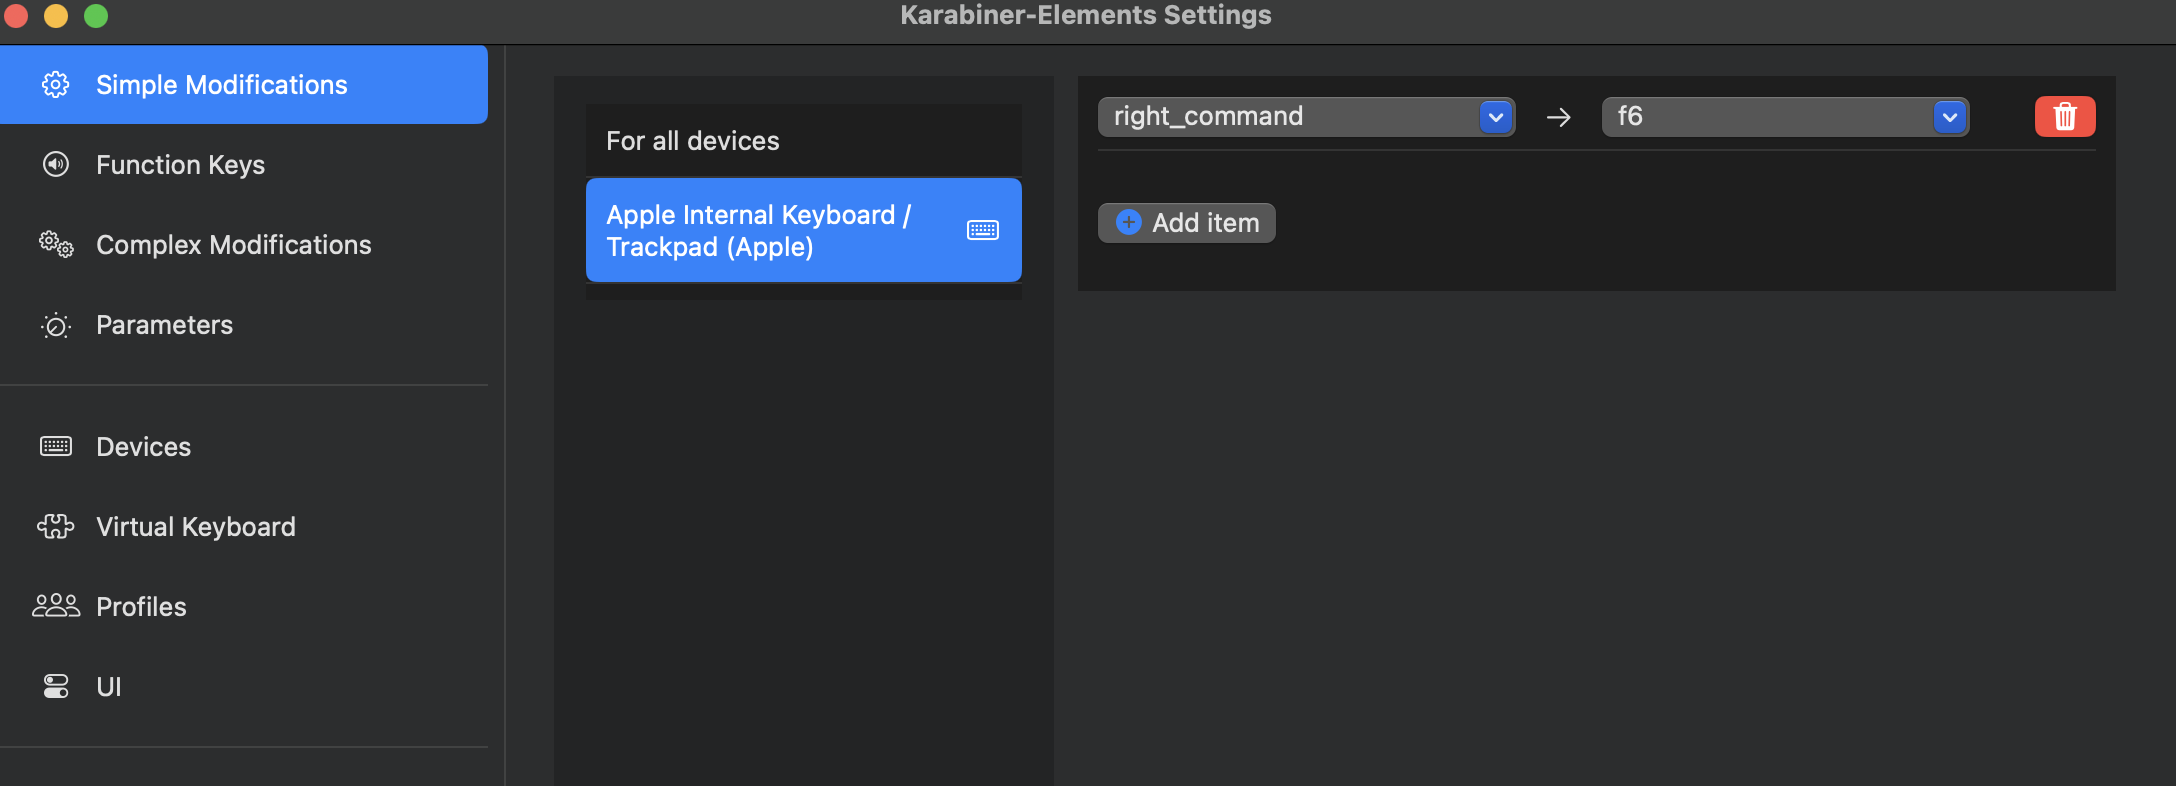The image size is (2176, 786).
Task: Click the puzzle-piece icon beside Virtual Keyboard
Action: click(56, 526)
